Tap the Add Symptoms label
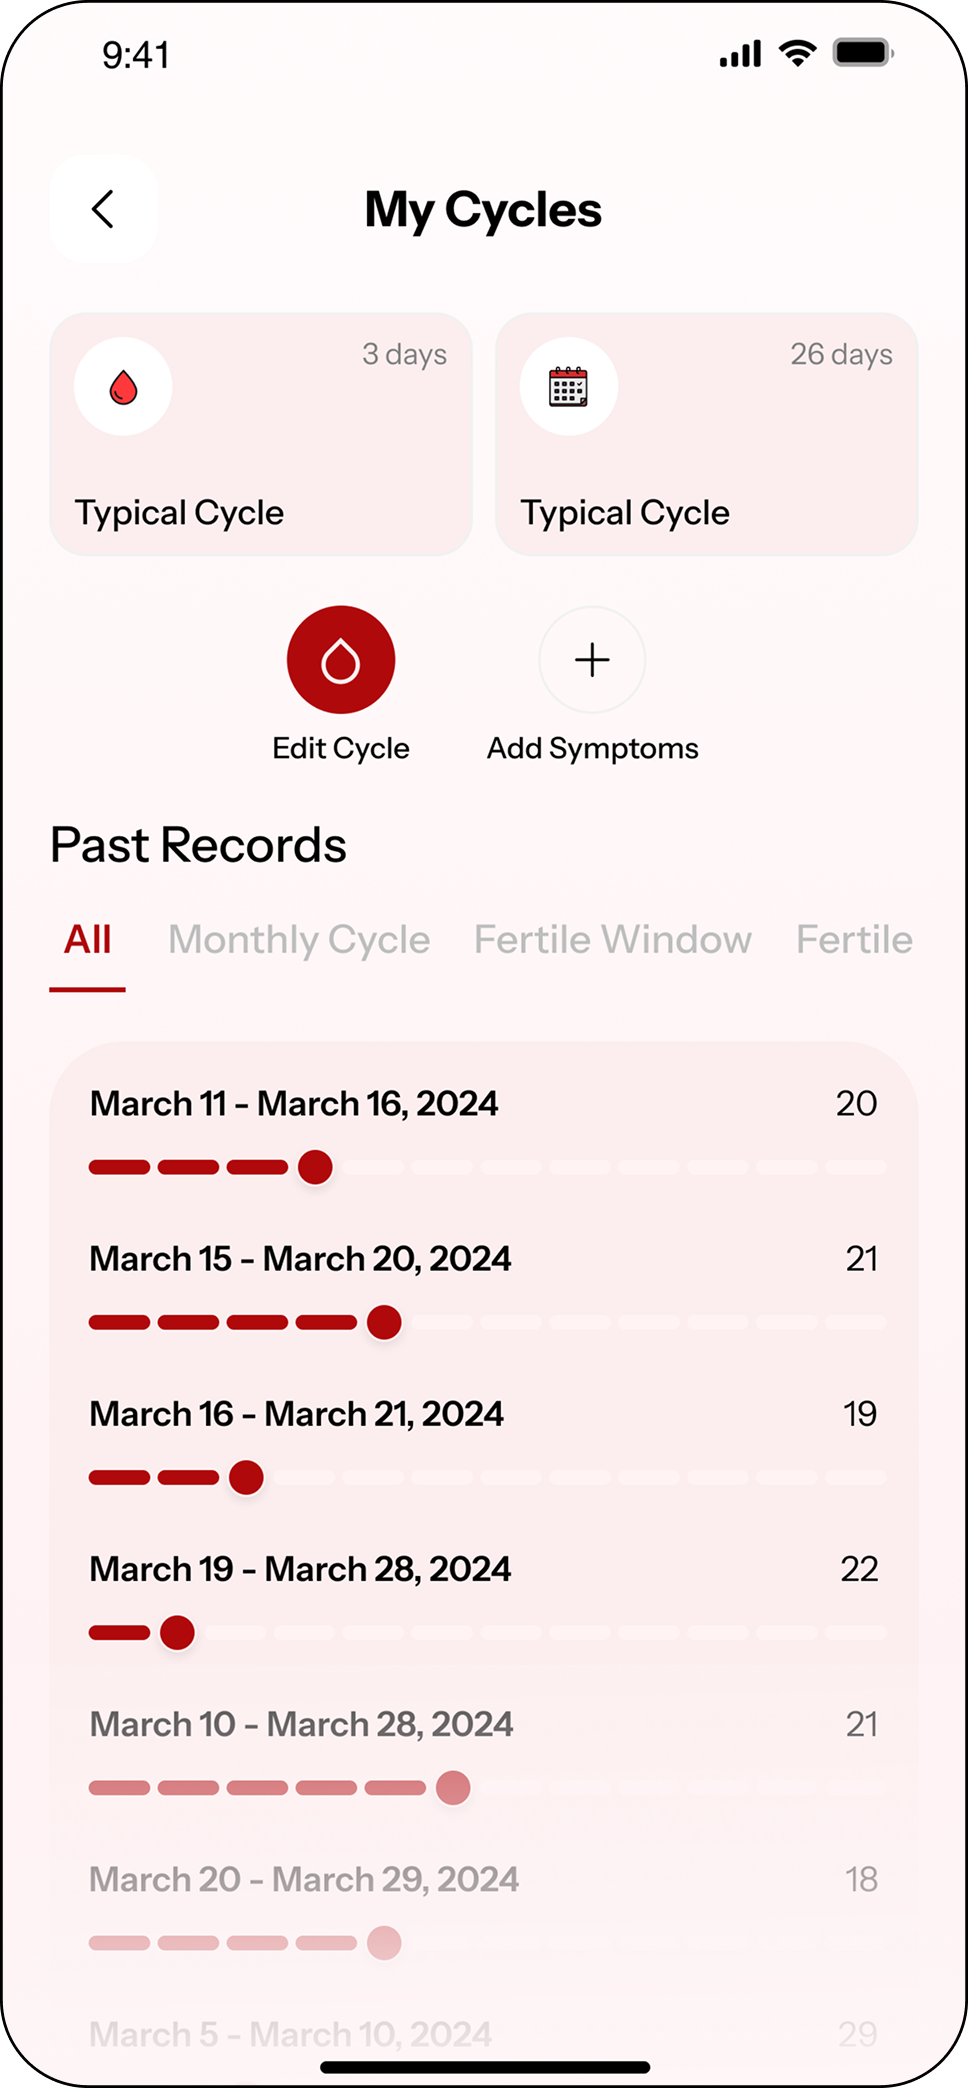This screenshot has width=968, height=2088. click(x=592, y=749)
